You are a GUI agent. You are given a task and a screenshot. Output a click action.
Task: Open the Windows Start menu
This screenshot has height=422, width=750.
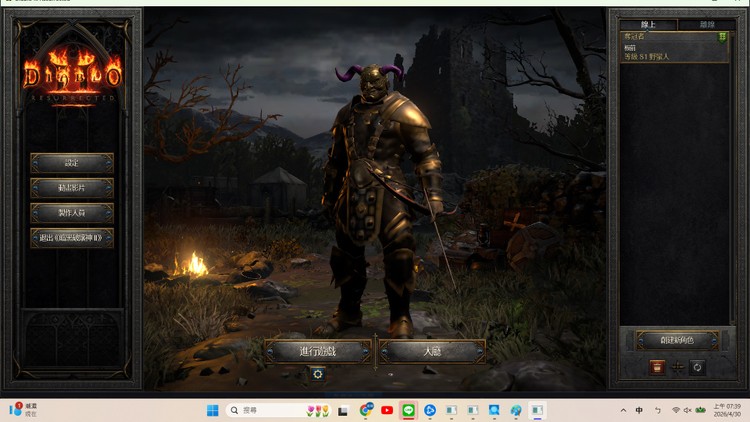213,410
